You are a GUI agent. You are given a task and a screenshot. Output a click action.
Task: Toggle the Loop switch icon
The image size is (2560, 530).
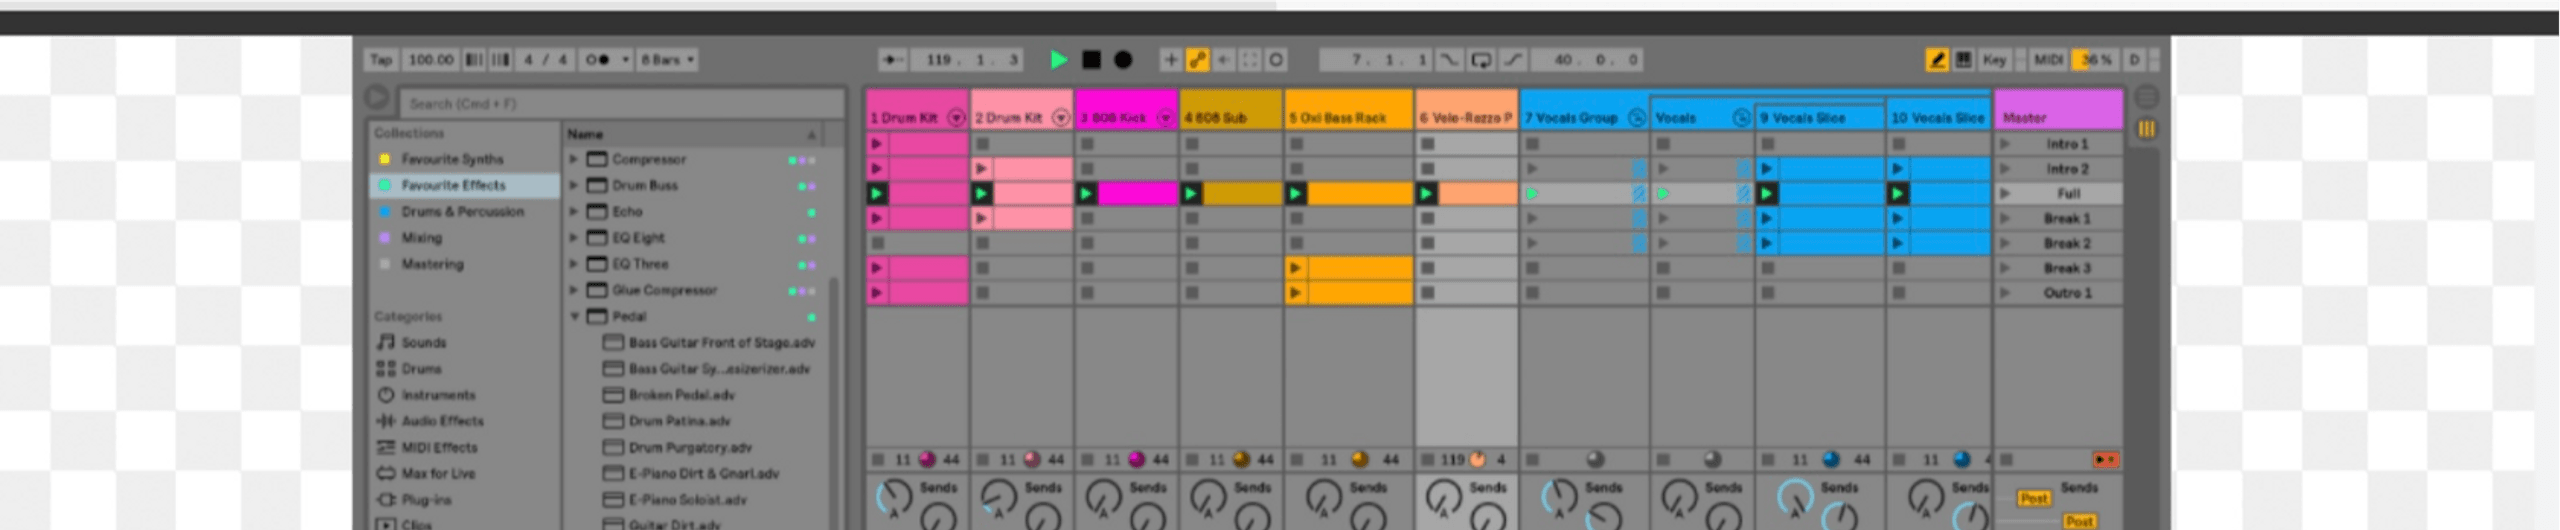1481,60
